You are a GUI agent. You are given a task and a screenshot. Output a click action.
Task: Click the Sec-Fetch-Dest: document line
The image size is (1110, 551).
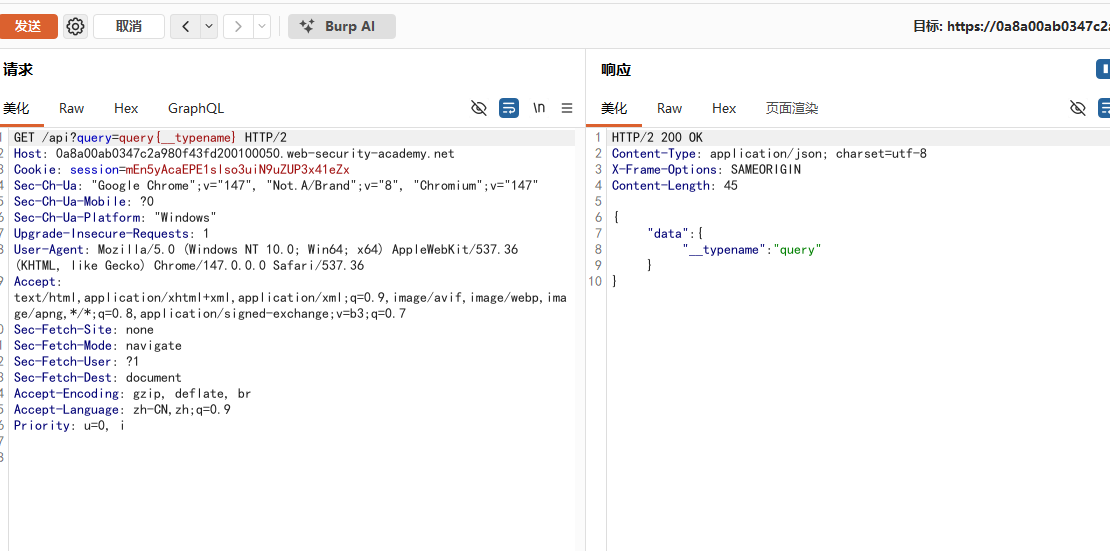(x=98, y=377)
